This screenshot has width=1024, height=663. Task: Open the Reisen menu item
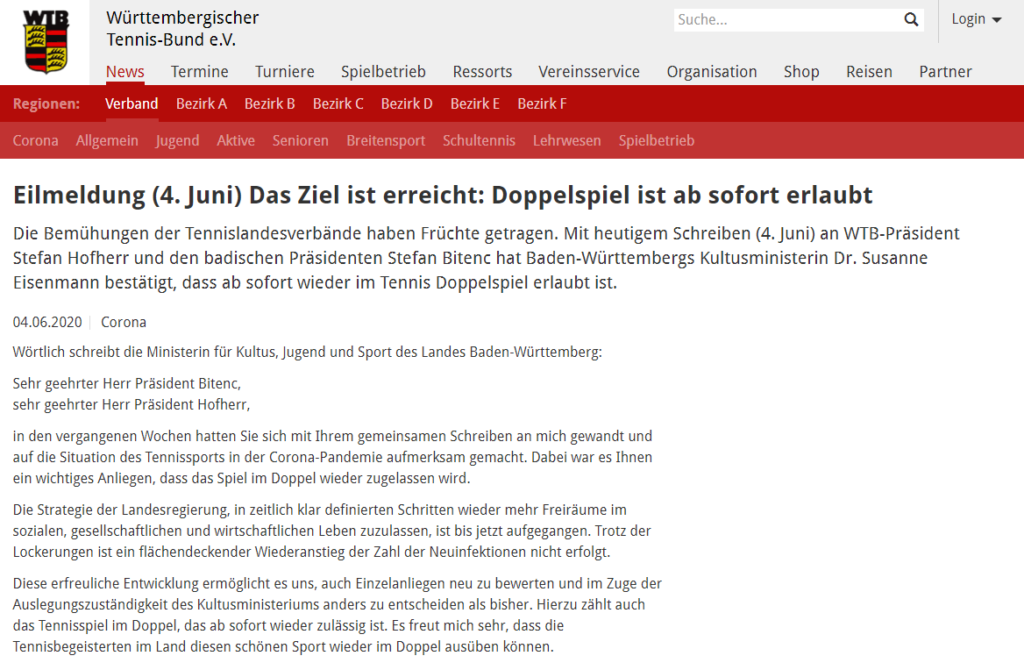tap(869, 71)
